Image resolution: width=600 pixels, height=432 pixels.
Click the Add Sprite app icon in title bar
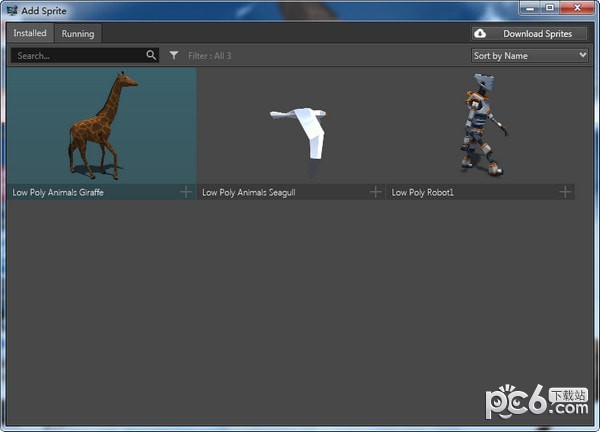(x=11, y=9)
